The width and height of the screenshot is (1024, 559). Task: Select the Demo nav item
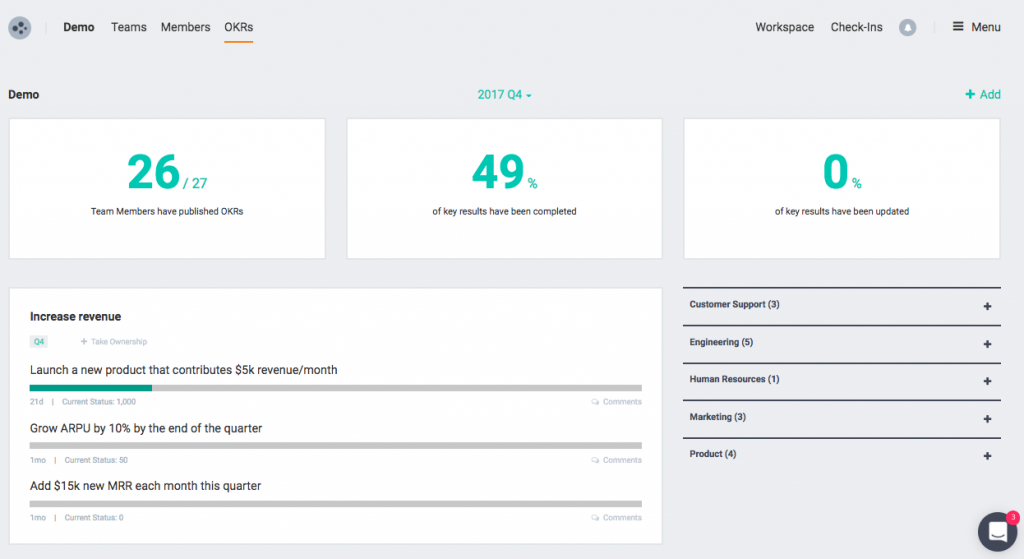(78, 27)
